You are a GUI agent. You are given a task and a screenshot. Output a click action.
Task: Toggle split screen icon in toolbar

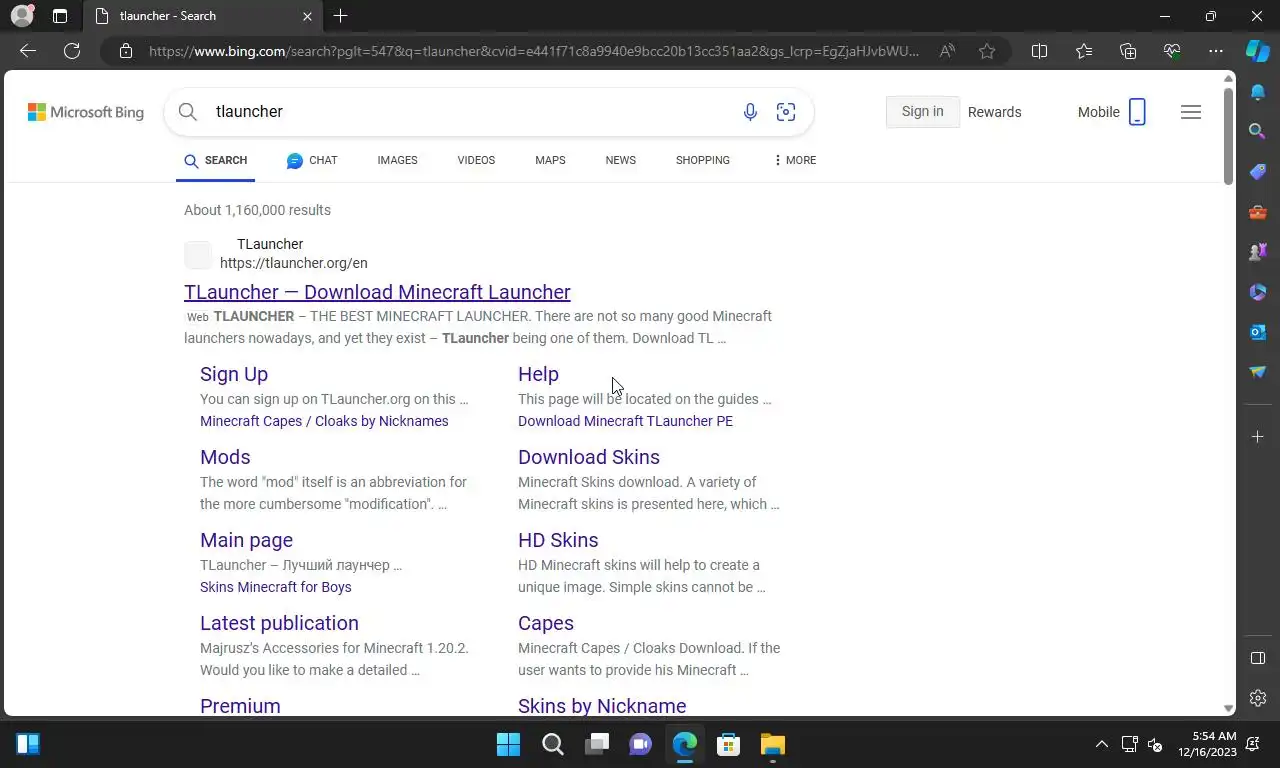[x=1039, y=51]
